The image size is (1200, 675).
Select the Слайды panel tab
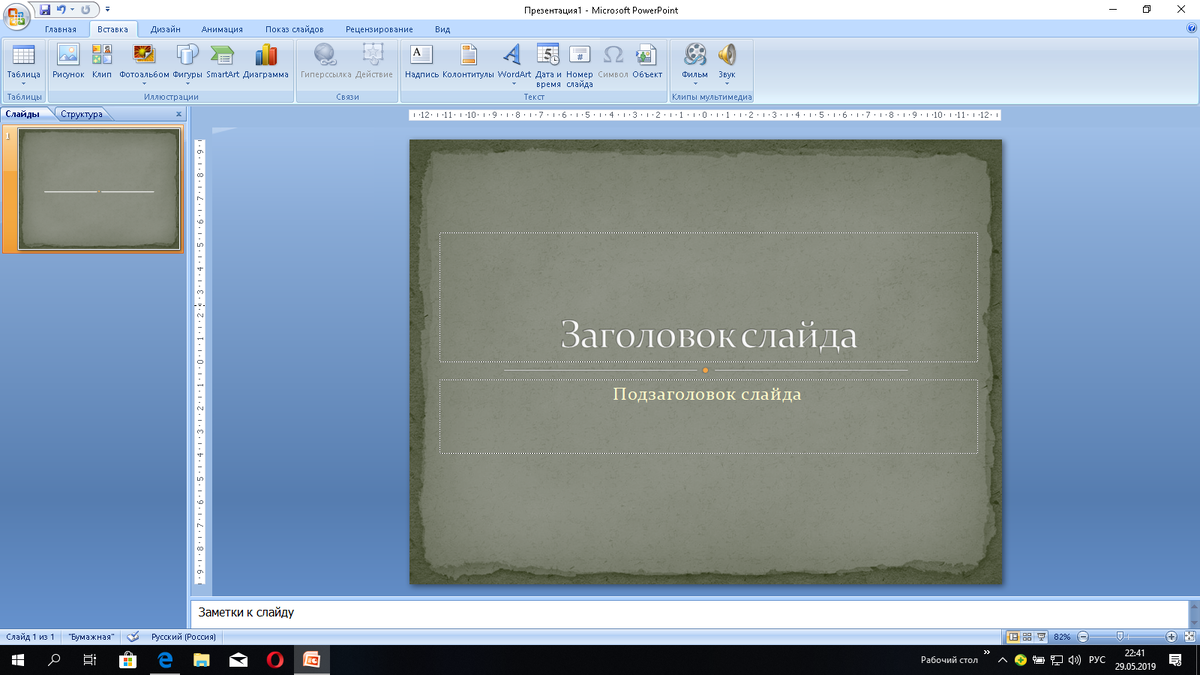coord(22,114)
